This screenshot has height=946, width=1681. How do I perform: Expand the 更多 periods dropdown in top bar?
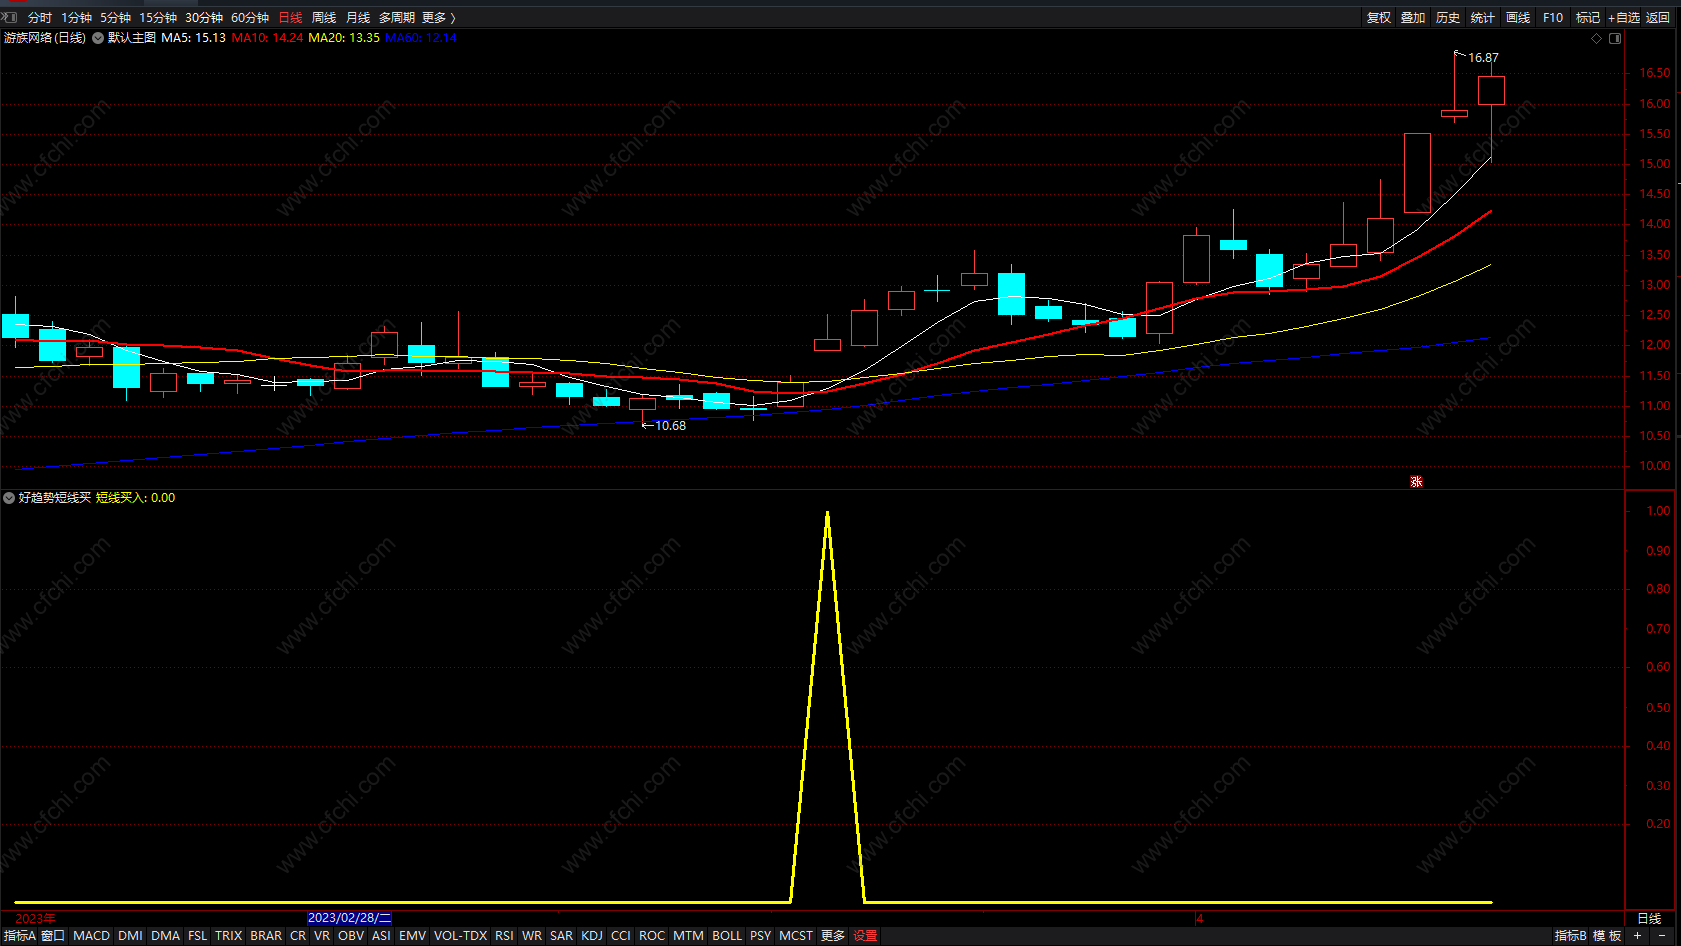click(x=438, y=18)
